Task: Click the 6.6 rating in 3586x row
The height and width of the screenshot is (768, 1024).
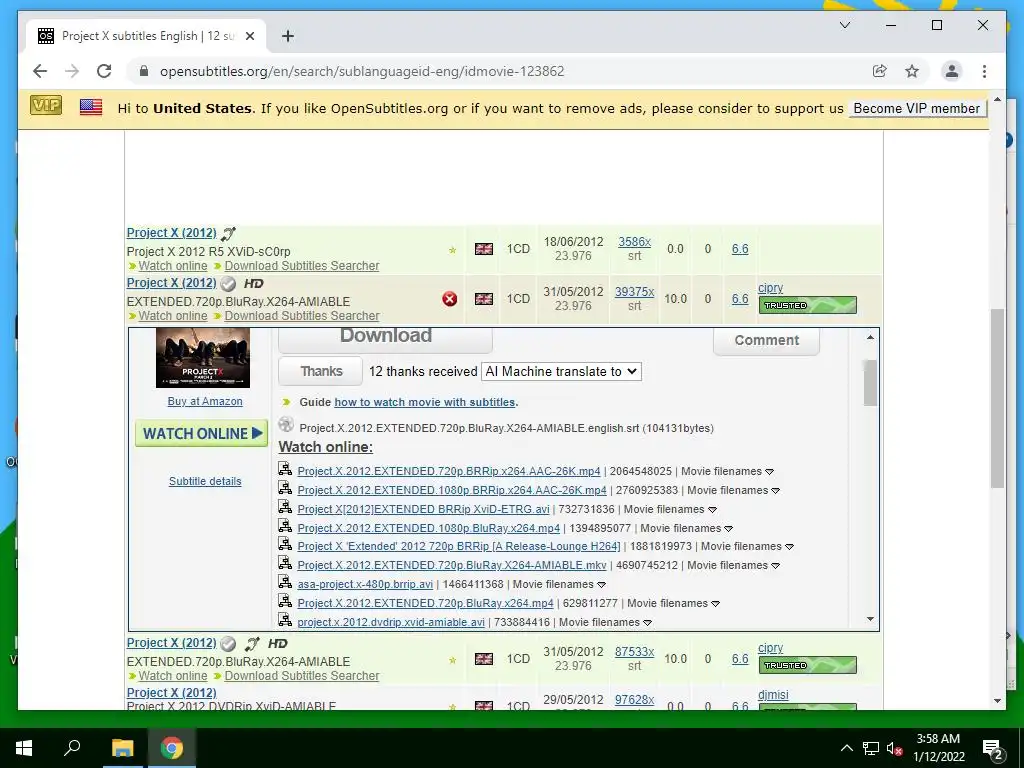Action: [x=740, y=249]
